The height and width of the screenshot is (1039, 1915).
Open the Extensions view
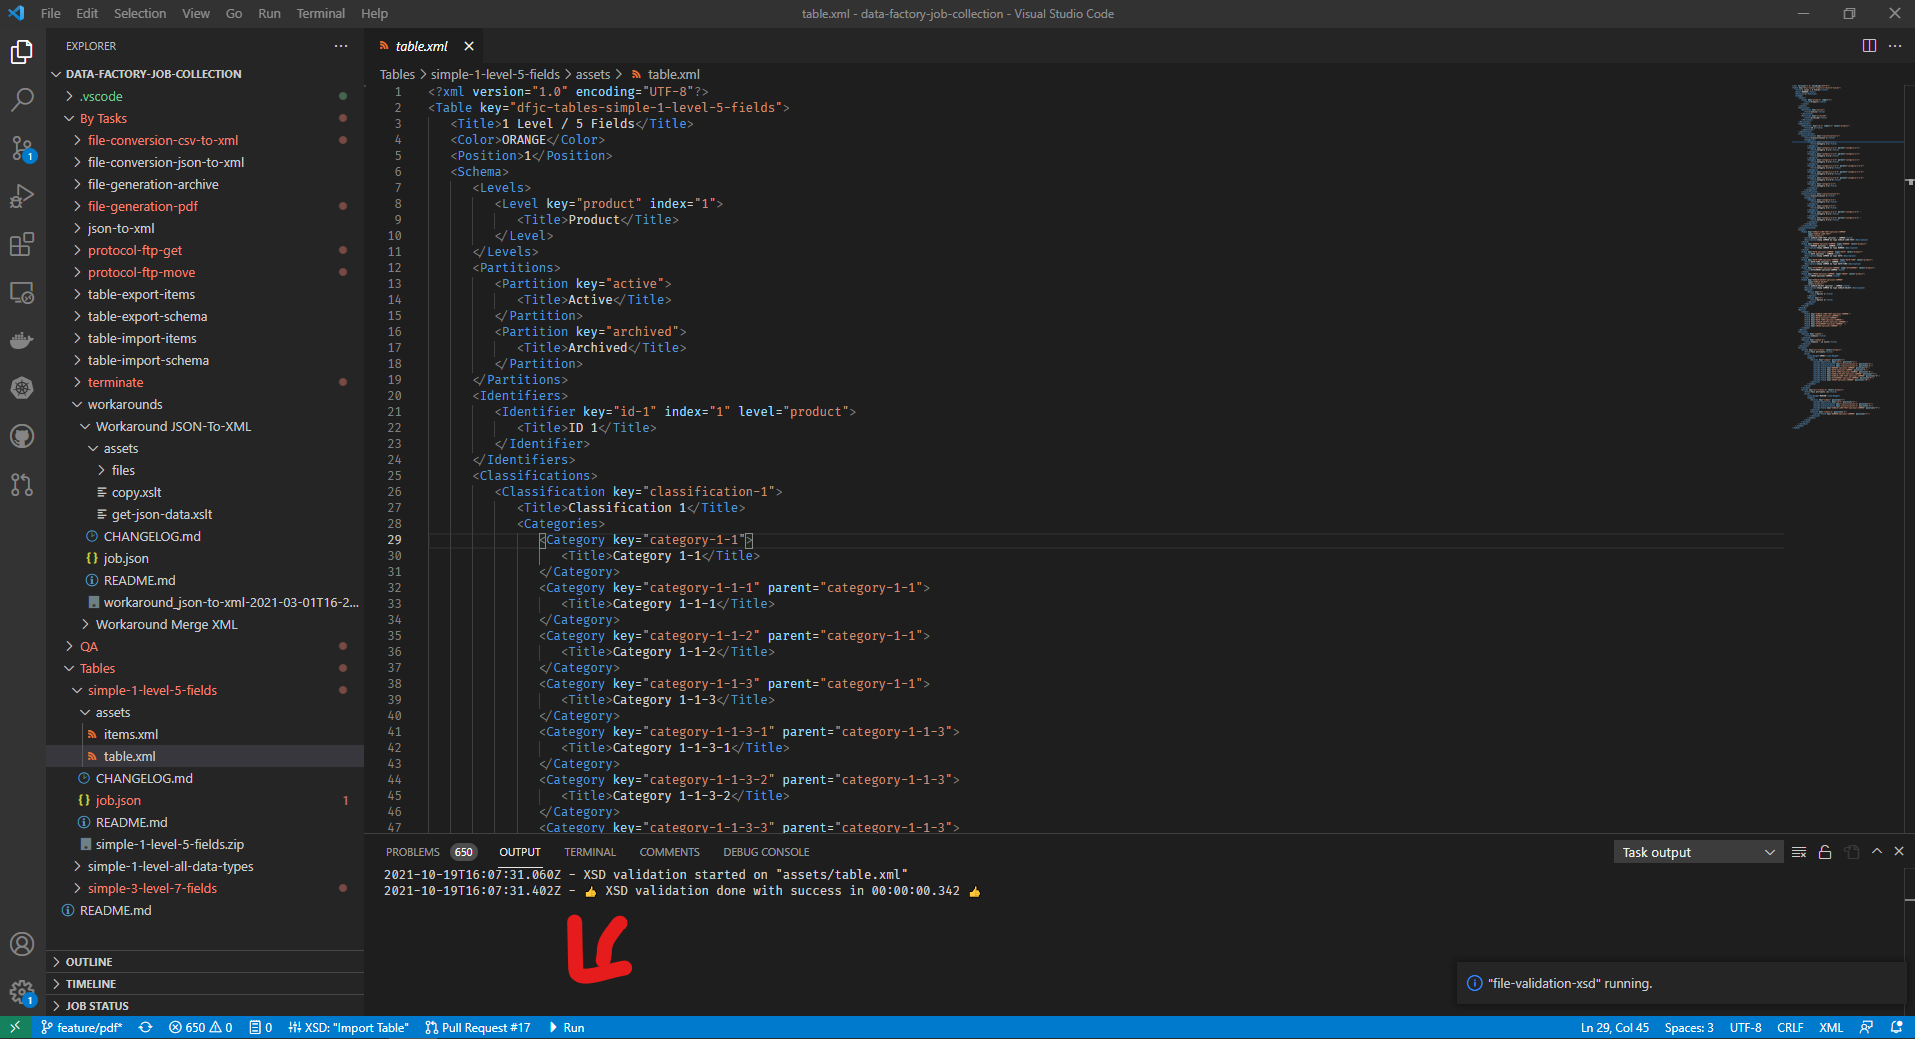22,244
